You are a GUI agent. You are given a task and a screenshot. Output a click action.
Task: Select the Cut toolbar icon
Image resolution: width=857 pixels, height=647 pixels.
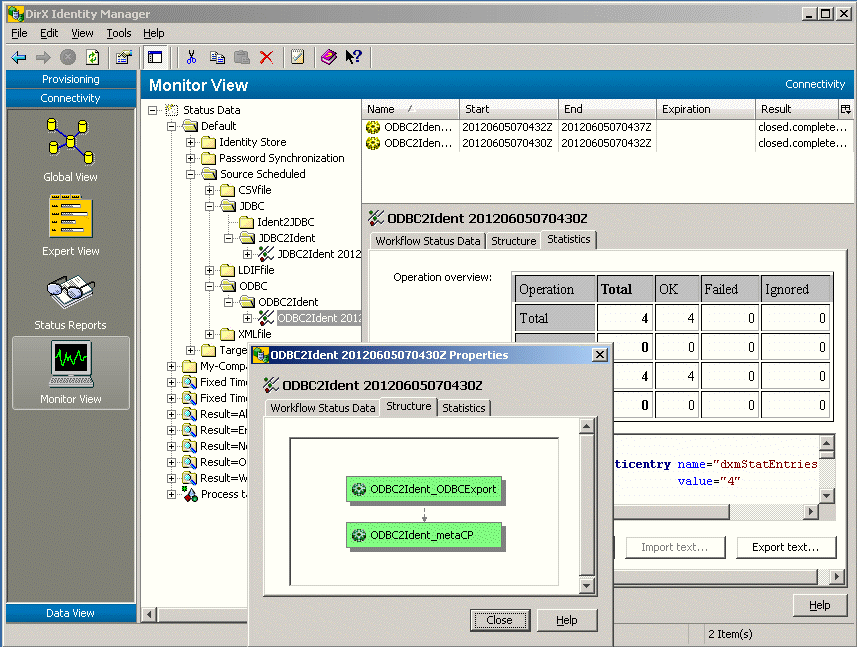click(x=190, y=57)
